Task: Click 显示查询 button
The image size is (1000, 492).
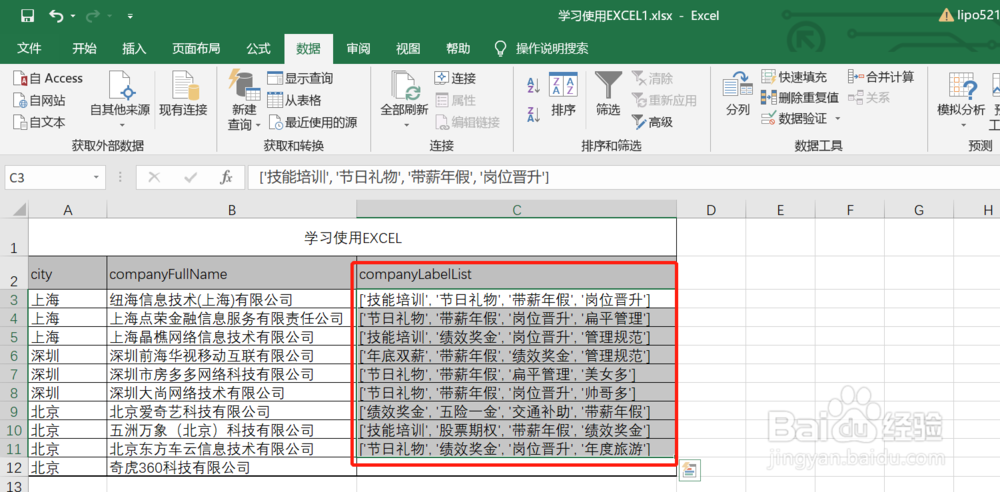Action: [300, 78]
